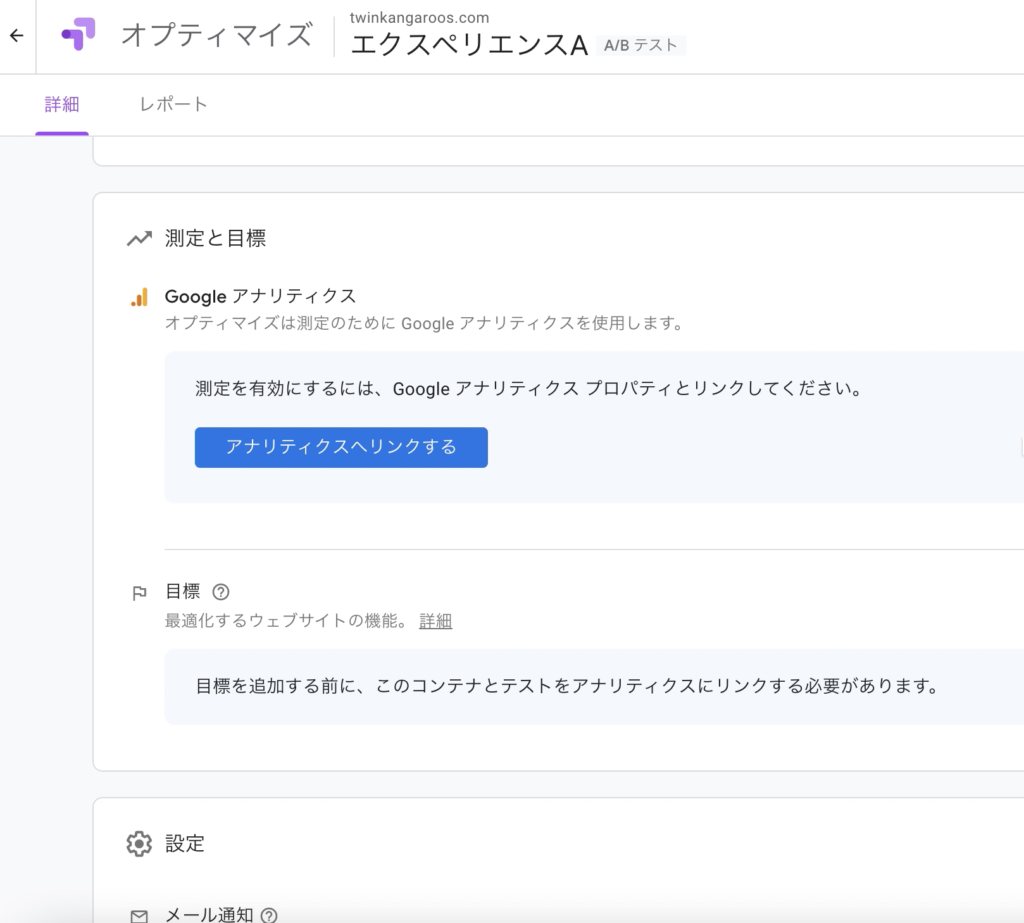Click the 測定と目標 section heading

216,238
